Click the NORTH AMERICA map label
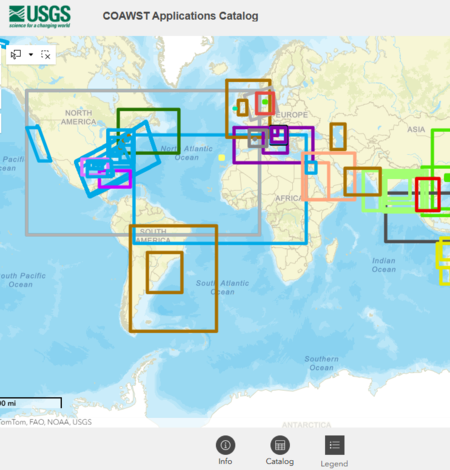Screen dimensions: 450x470 click(79, 117)
